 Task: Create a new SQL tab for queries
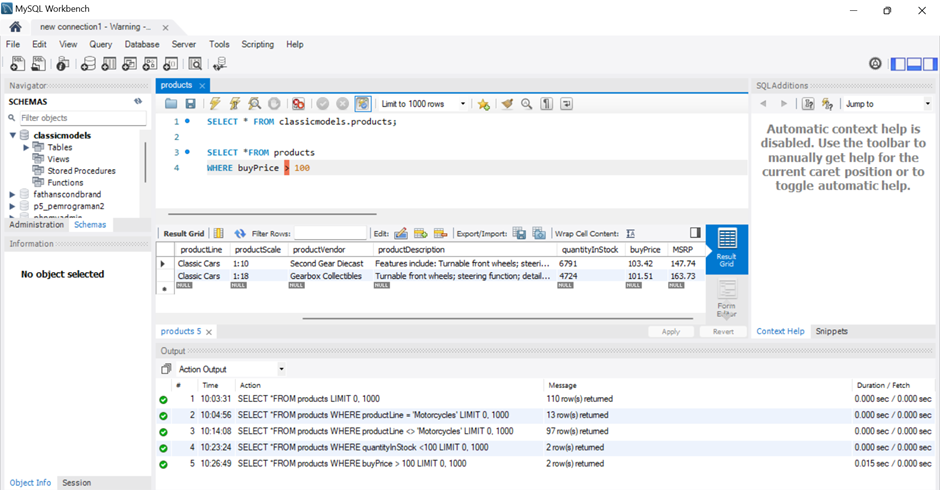(18, 64)
